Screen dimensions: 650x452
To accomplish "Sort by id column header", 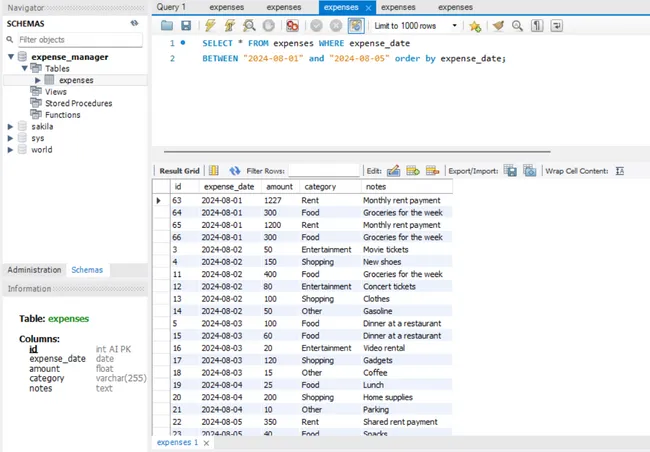I will (184, 187).
